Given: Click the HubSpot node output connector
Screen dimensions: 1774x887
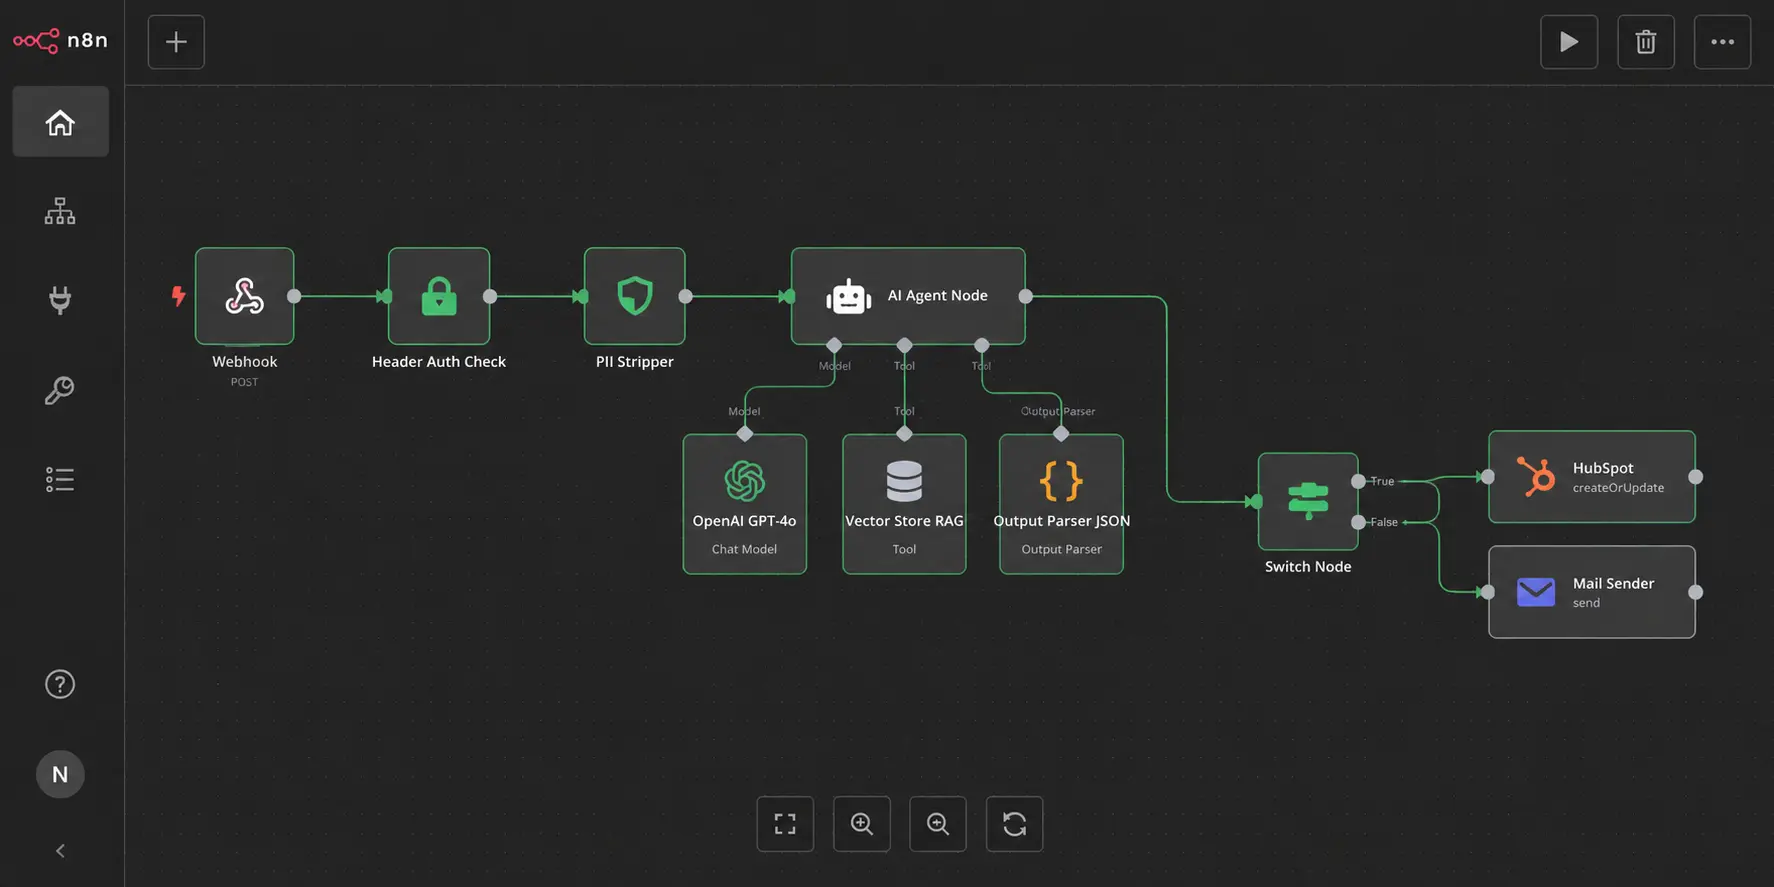Looking at the screenshot, I should click(1696, 477).
